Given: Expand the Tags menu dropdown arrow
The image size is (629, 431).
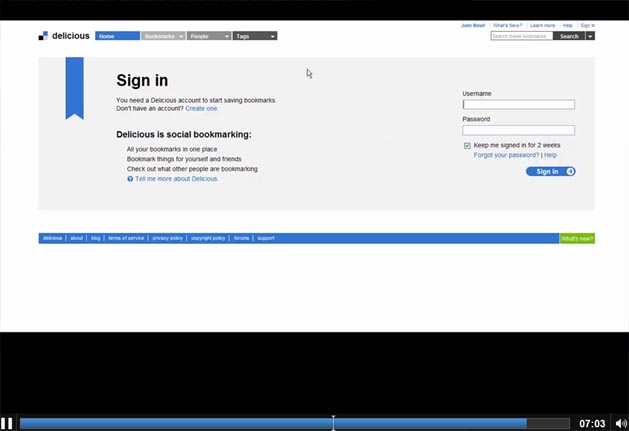Looking at the screenshot, I should (x=272, y=36).
